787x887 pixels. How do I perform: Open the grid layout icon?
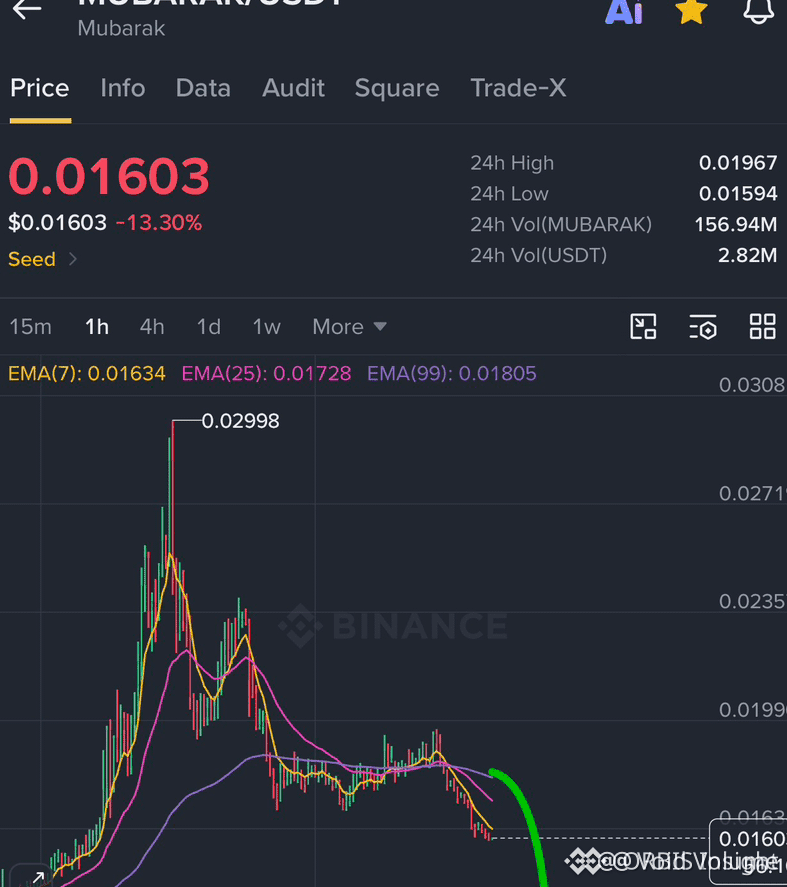[x=763, y=327]
